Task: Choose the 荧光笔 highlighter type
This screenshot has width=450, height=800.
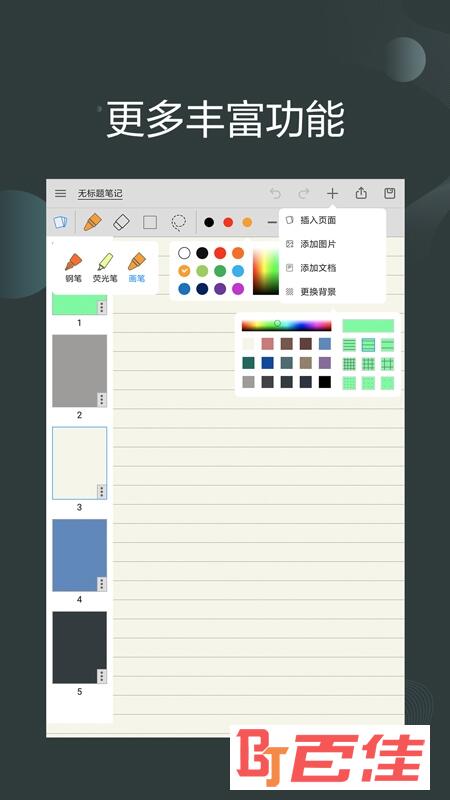Action: point(105,268)
